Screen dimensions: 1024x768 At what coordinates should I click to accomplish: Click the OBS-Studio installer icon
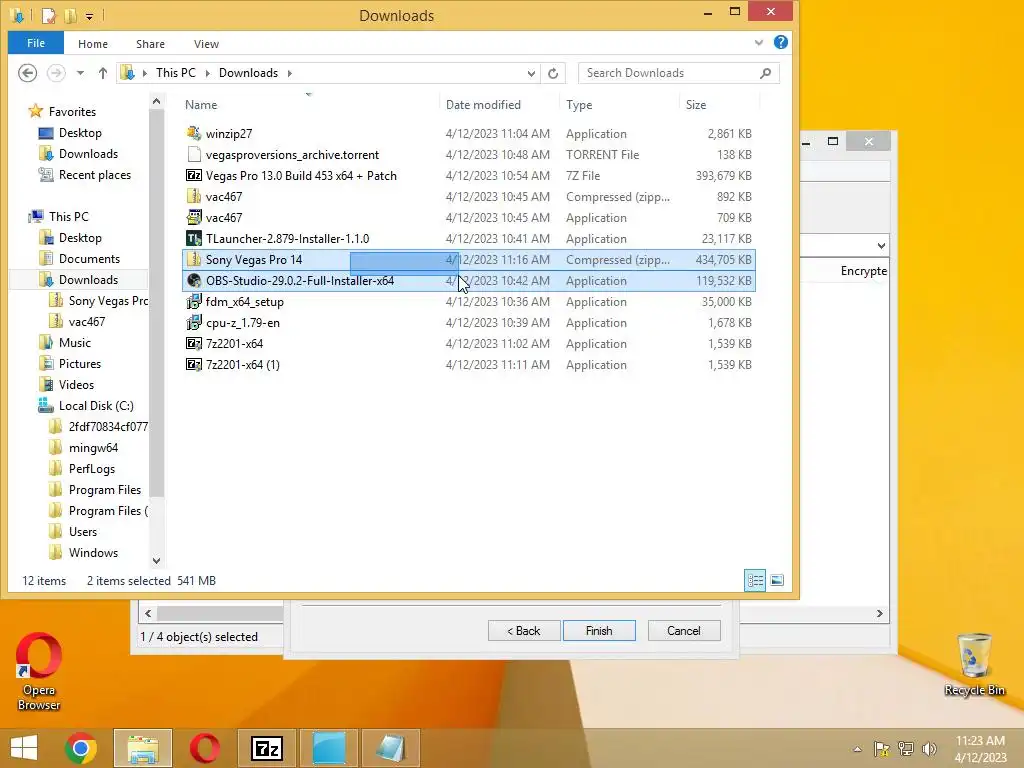point(194,281)
